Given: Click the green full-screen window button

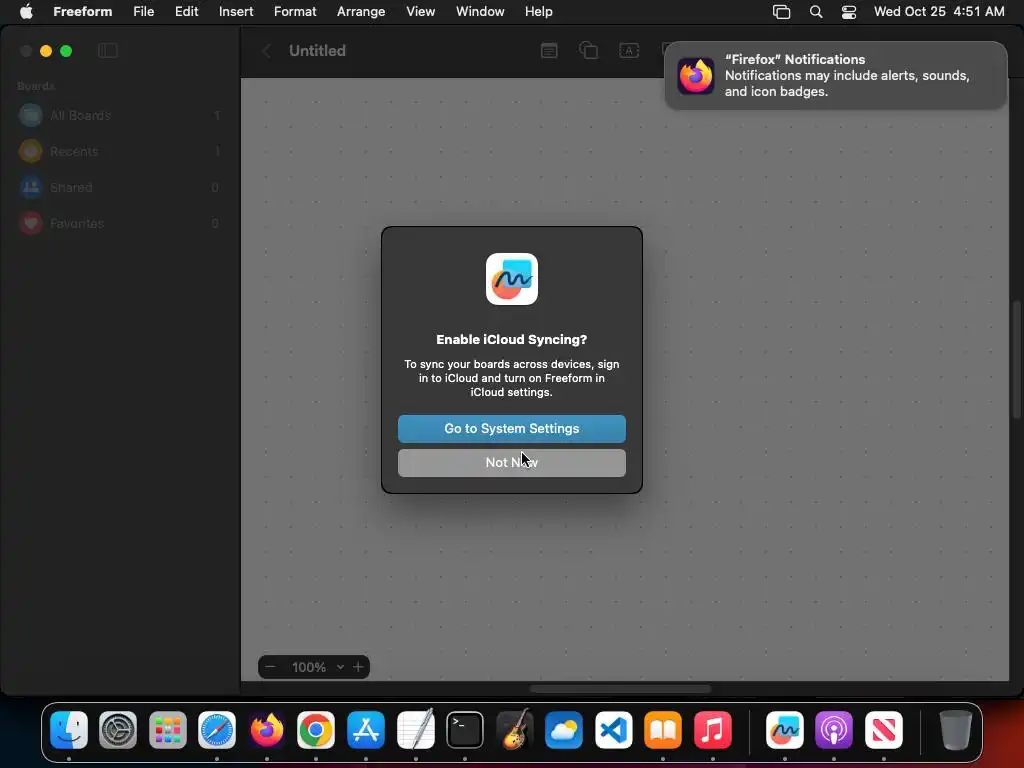Looking at the screenshot, I should coord(66,51).
